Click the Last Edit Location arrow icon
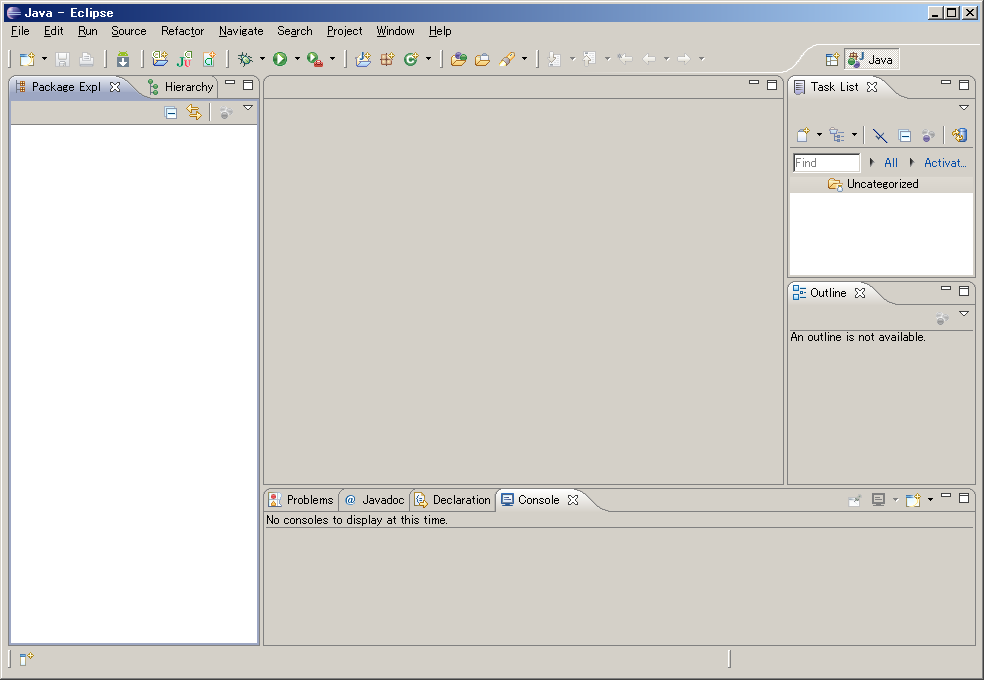 [x=625, y=59]
